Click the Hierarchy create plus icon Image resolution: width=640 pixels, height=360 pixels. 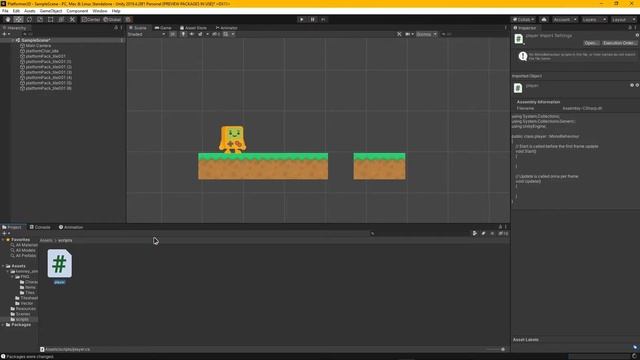click(4, 34)
